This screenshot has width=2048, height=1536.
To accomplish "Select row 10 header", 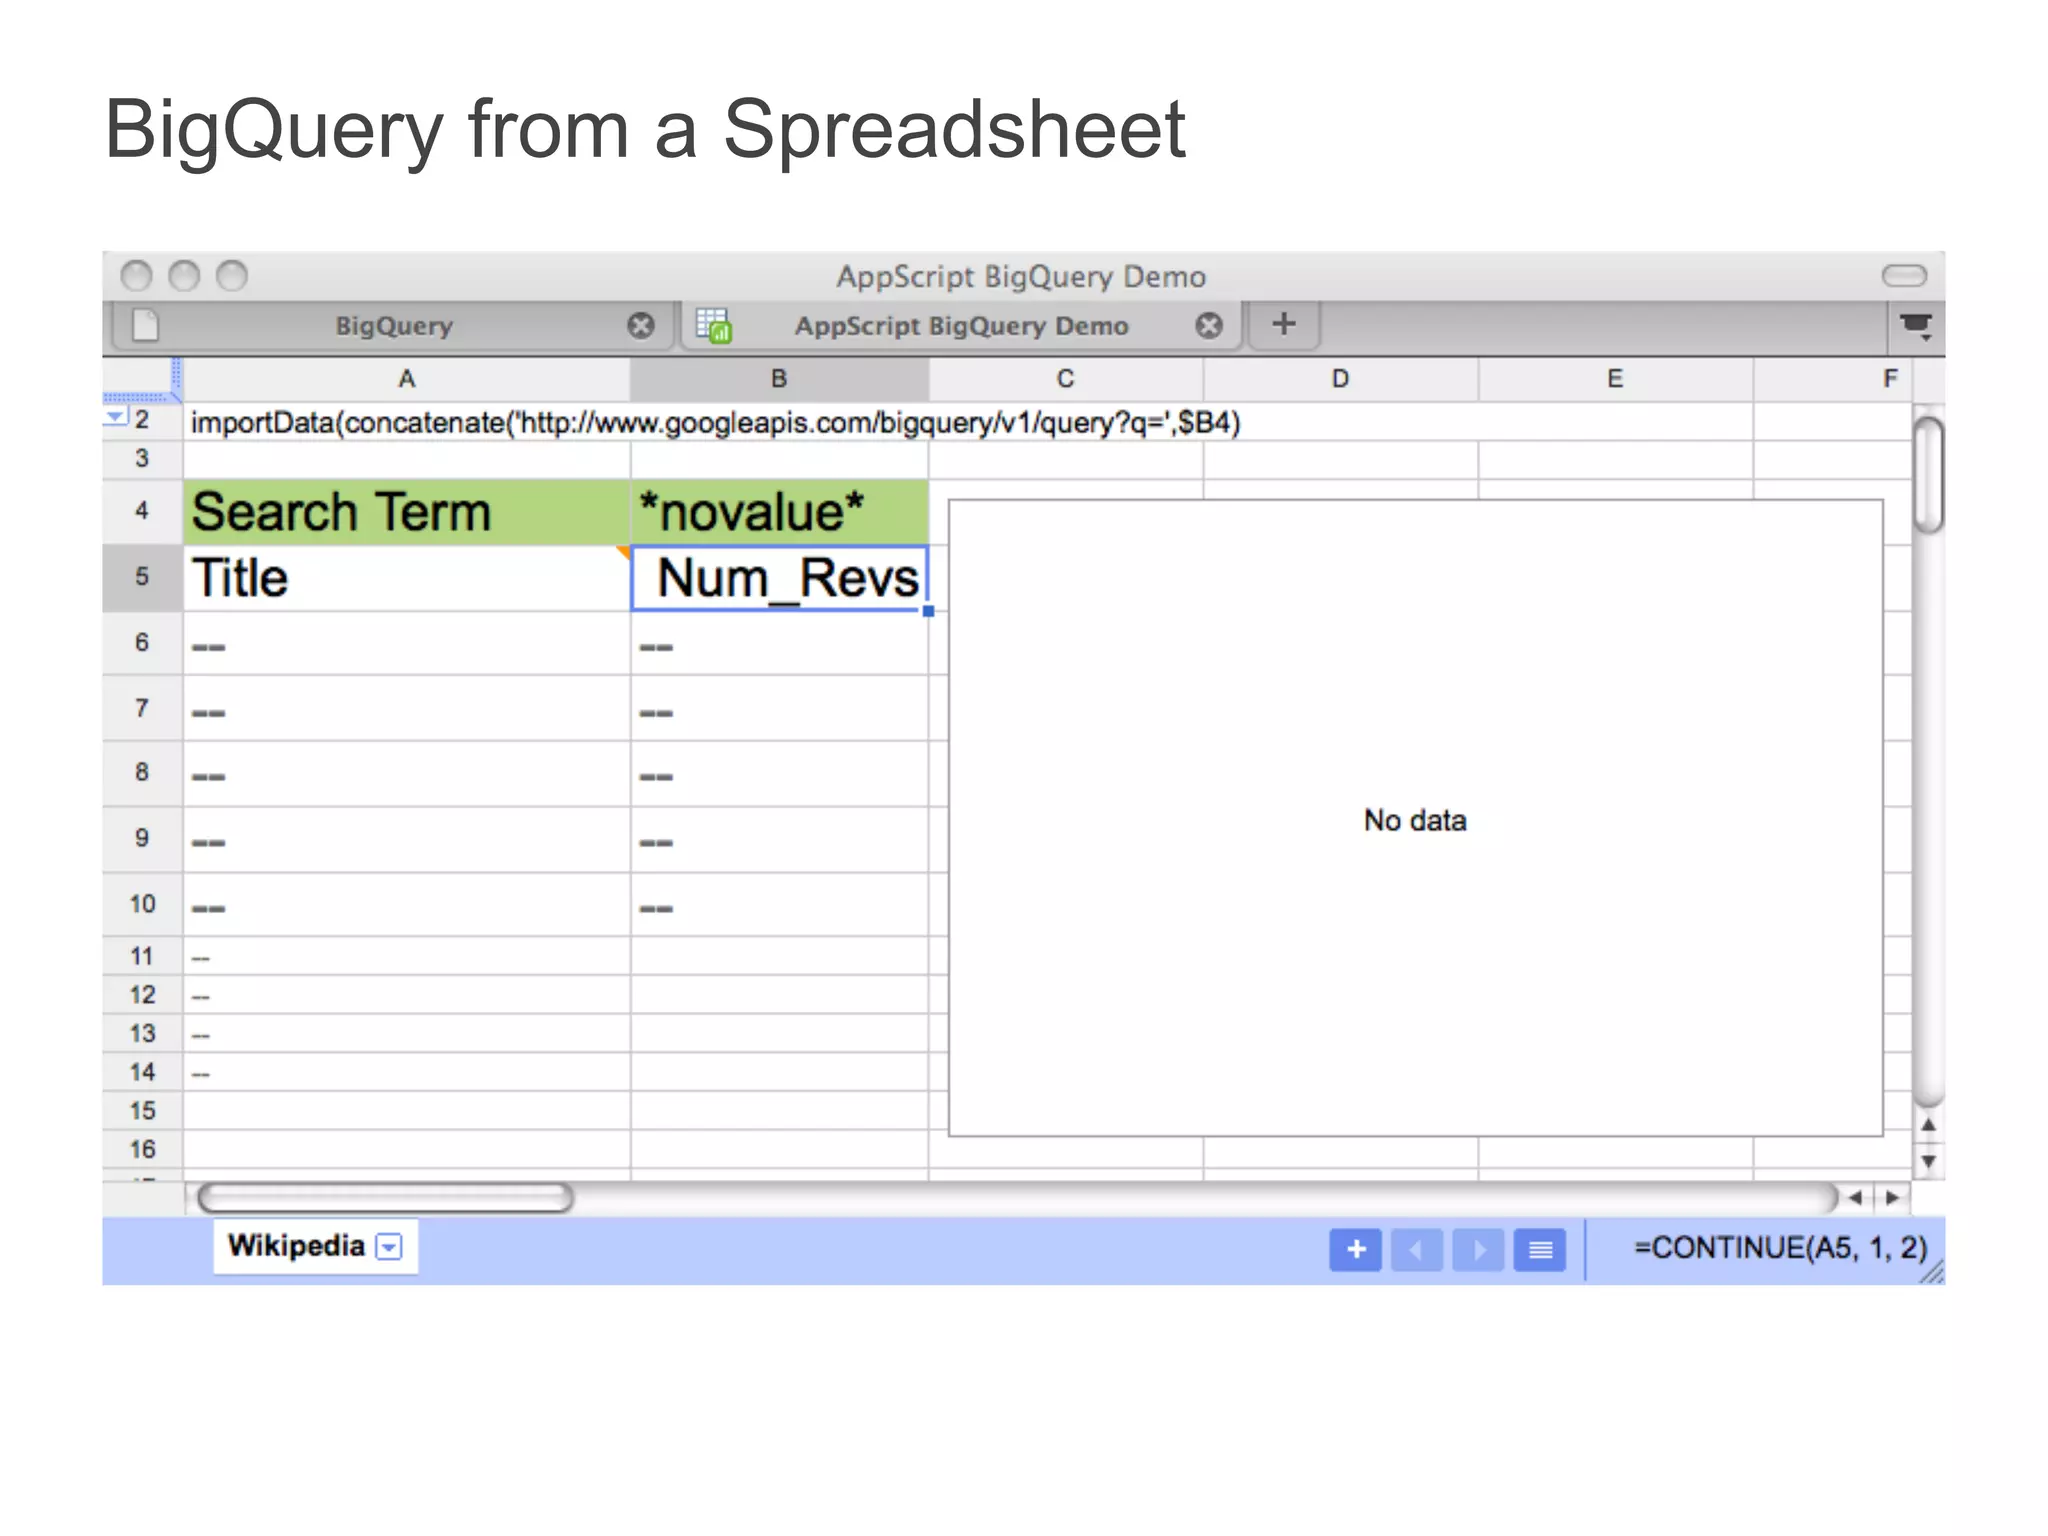I will 142,904.
